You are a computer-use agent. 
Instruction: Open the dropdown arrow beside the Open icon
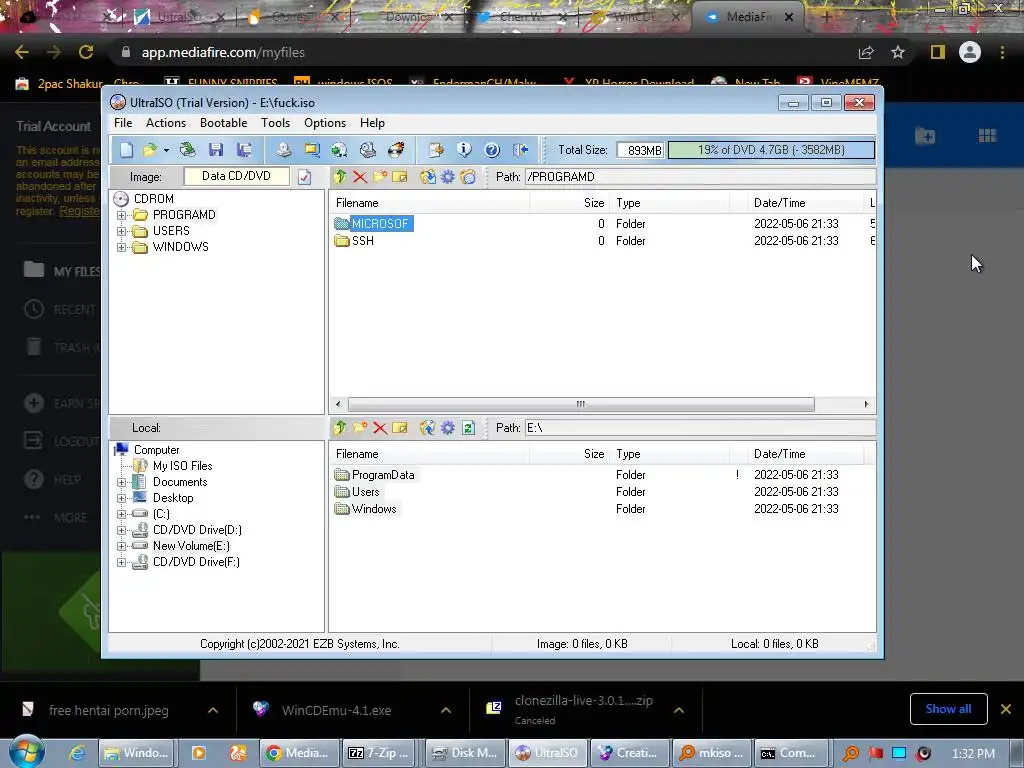pyautogui.click(x=167, y=151)
